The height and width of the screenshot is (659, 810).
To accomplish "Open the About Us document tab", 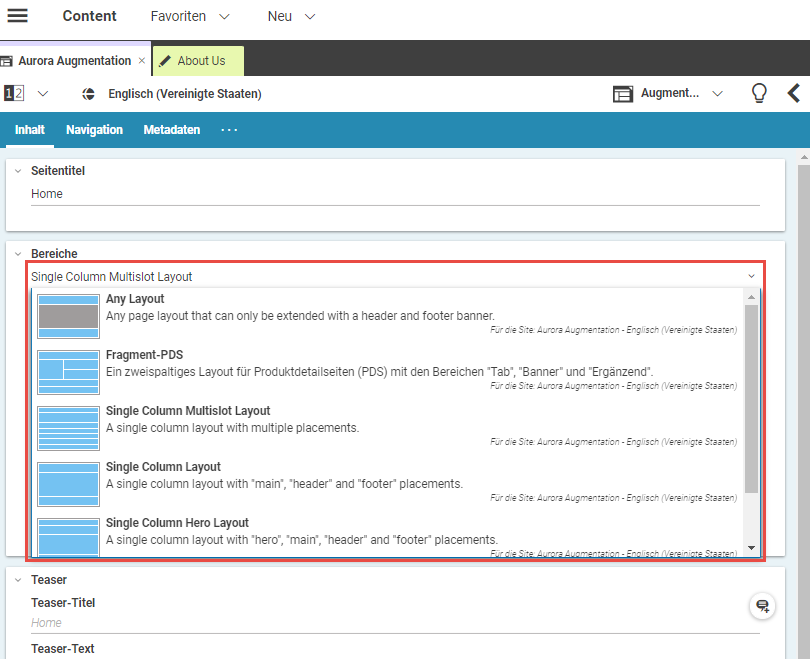I will (199, 61).
